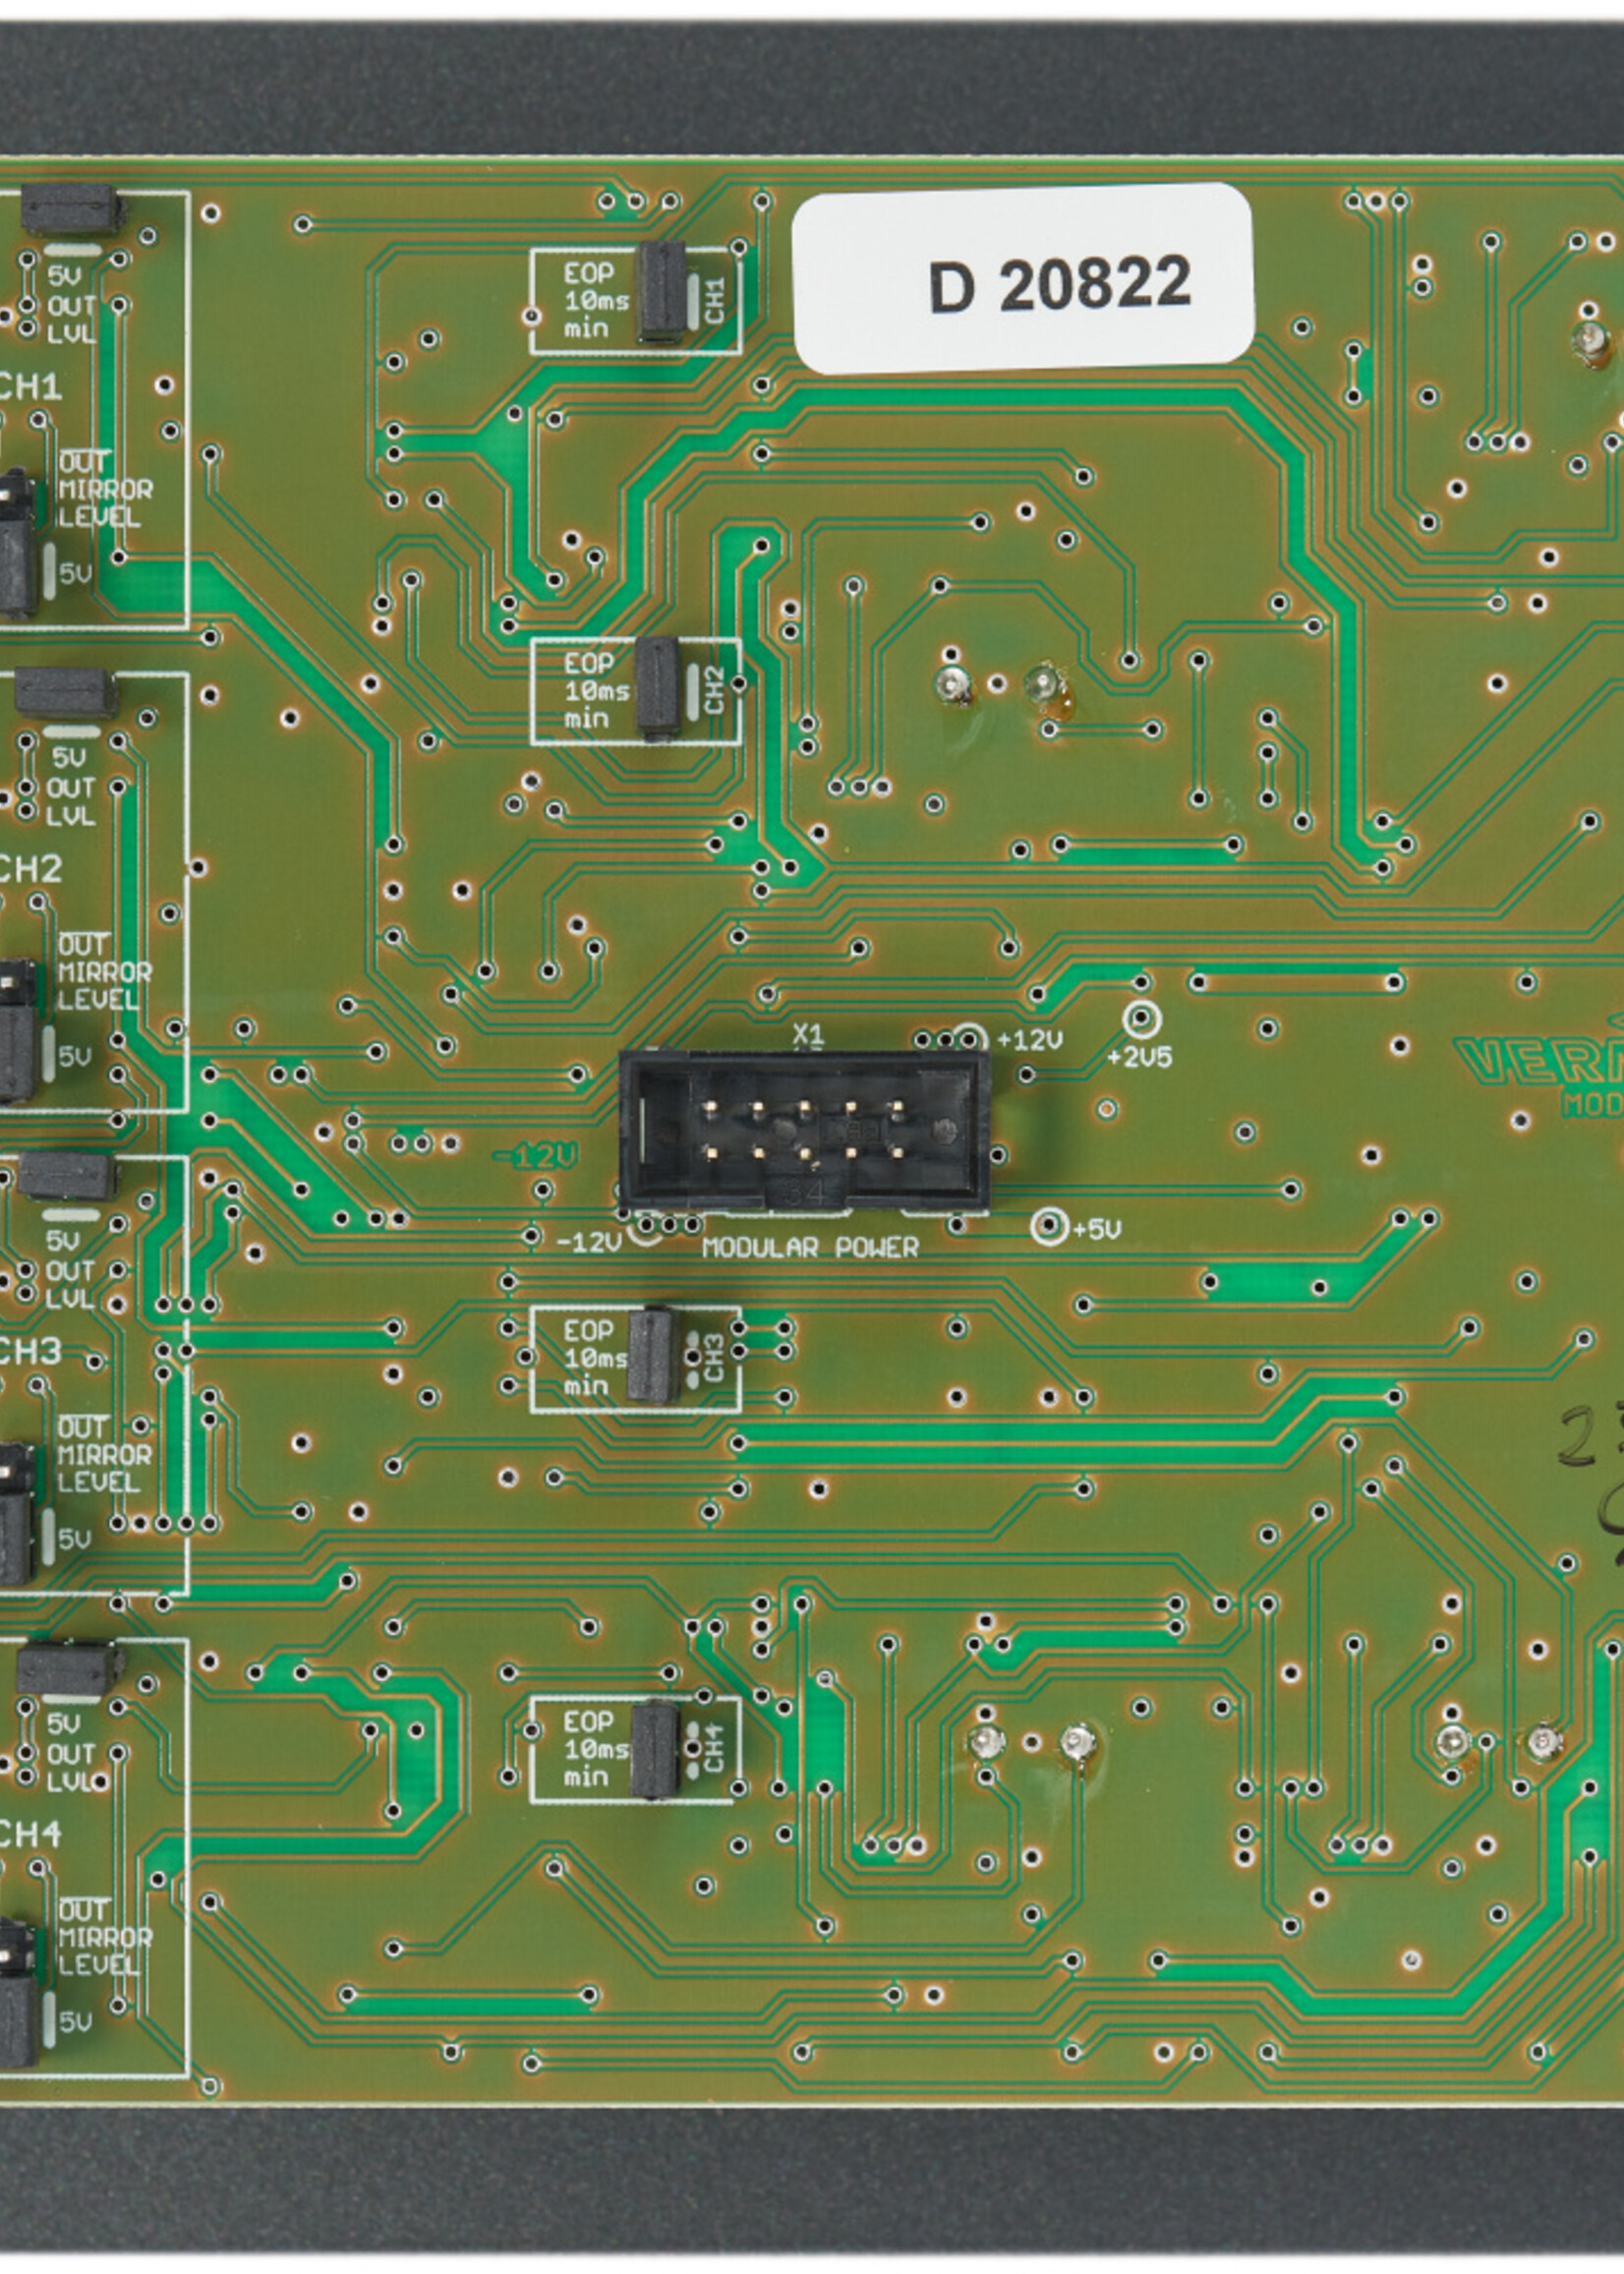Toggle the CH4 EOP 10ms min jumper
Screen dimensions: 1624x2274
pyautogui.click(x=656, y=1749)
